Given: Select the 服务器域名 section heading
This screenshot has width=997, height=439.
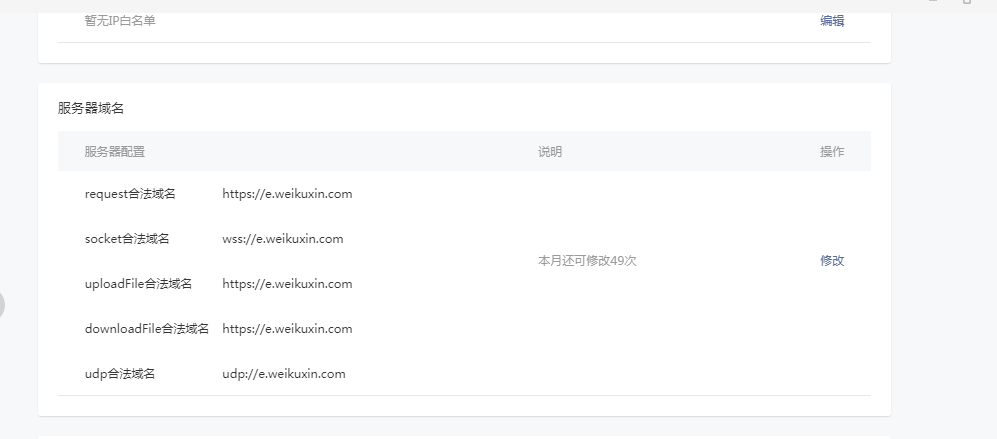Looking at the screenshot, I should point(90,108).
